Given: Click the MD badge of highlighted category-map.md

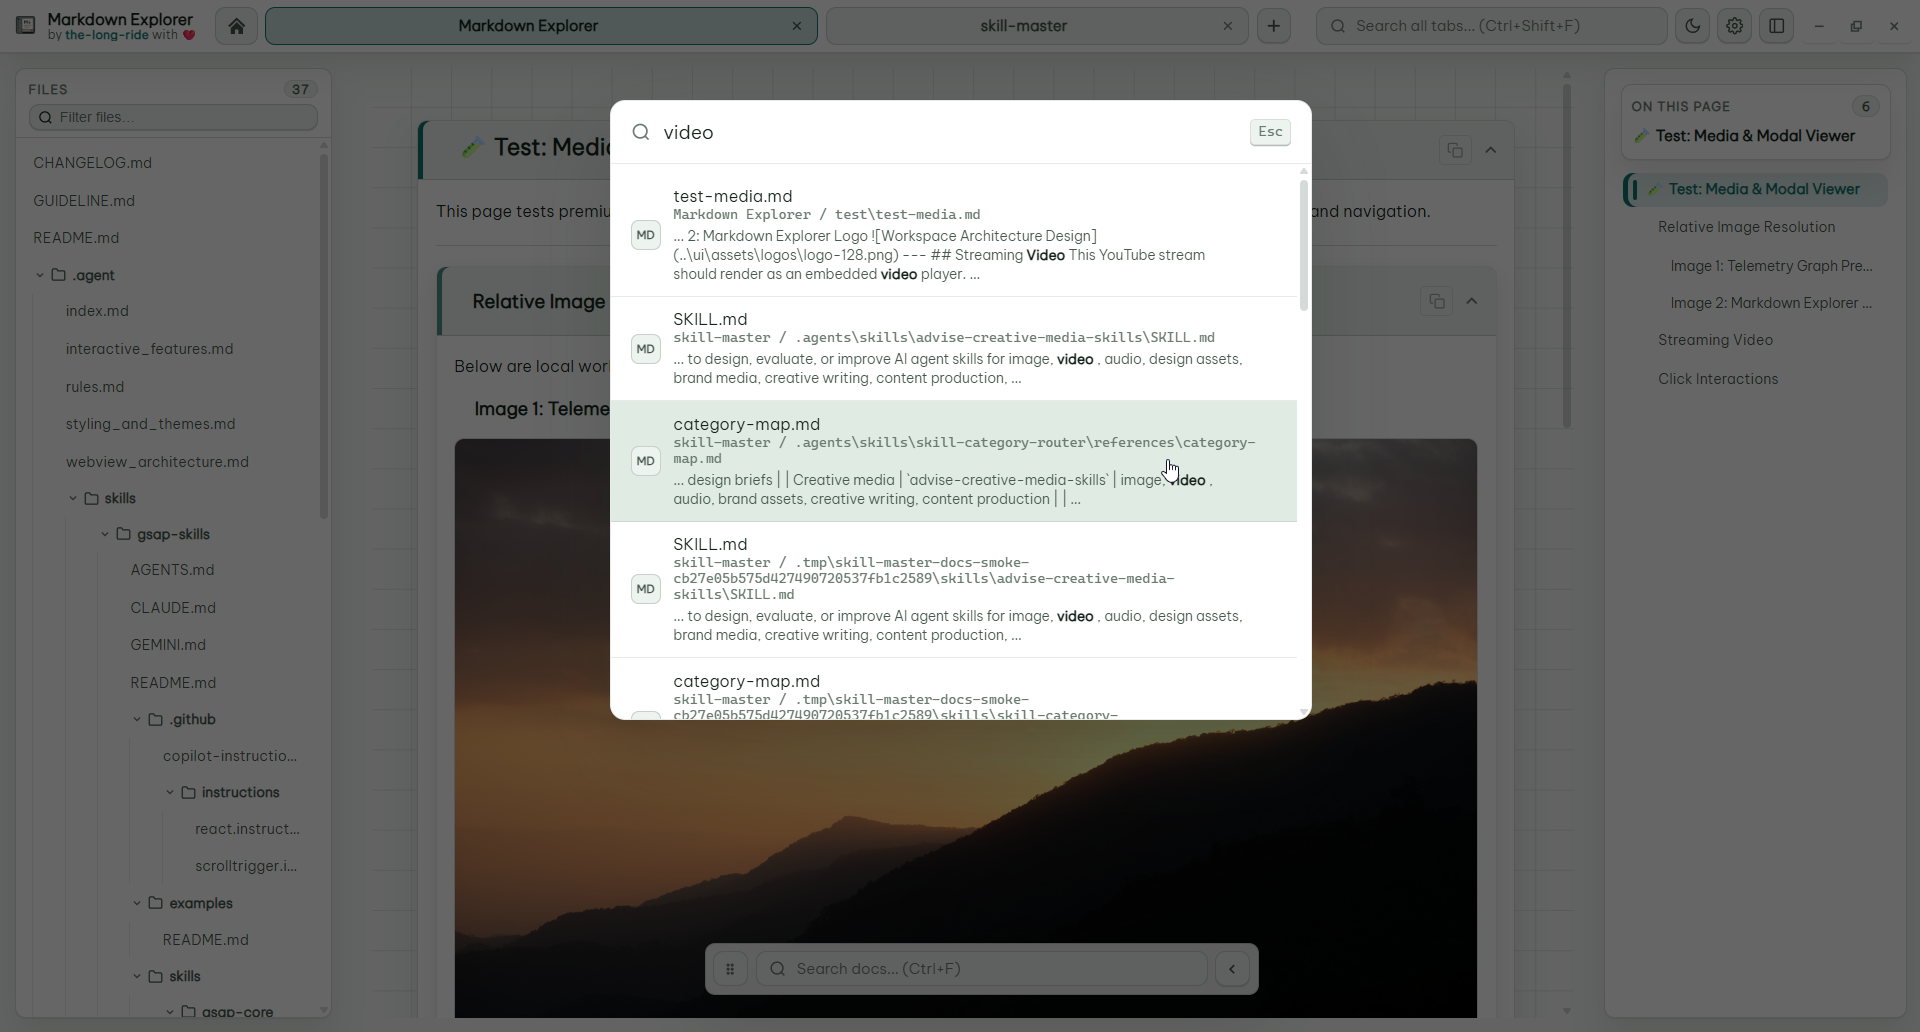Looking at the screenshot, I should coord(646,461).
